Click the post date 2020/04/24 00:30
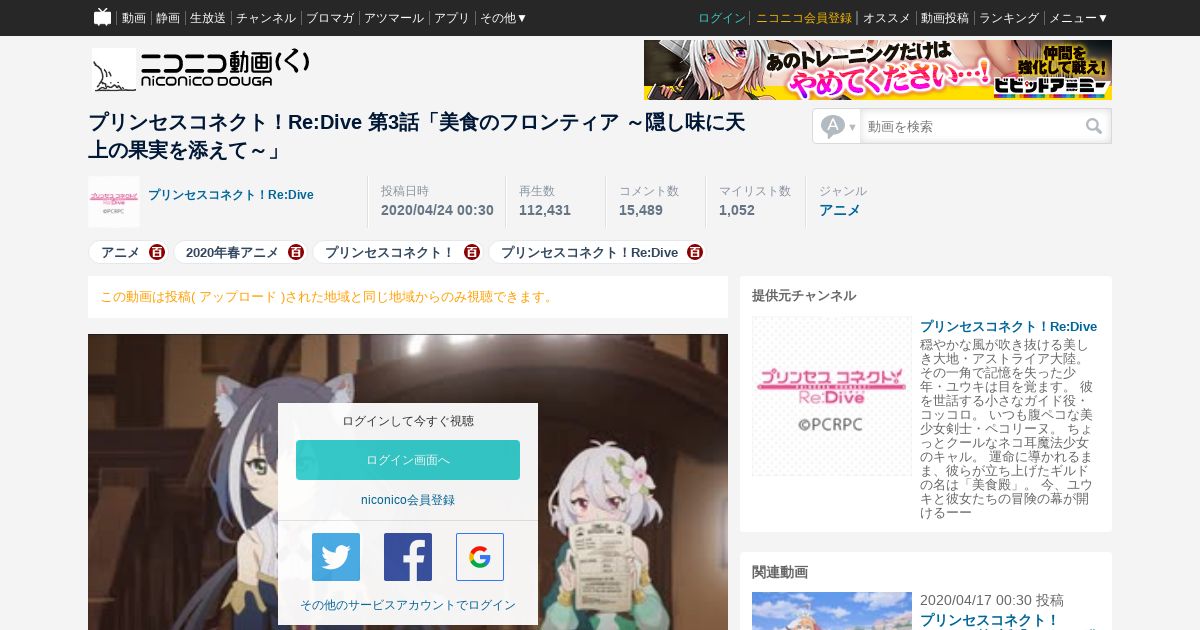 pyautogui.click(x=437, y=210)
